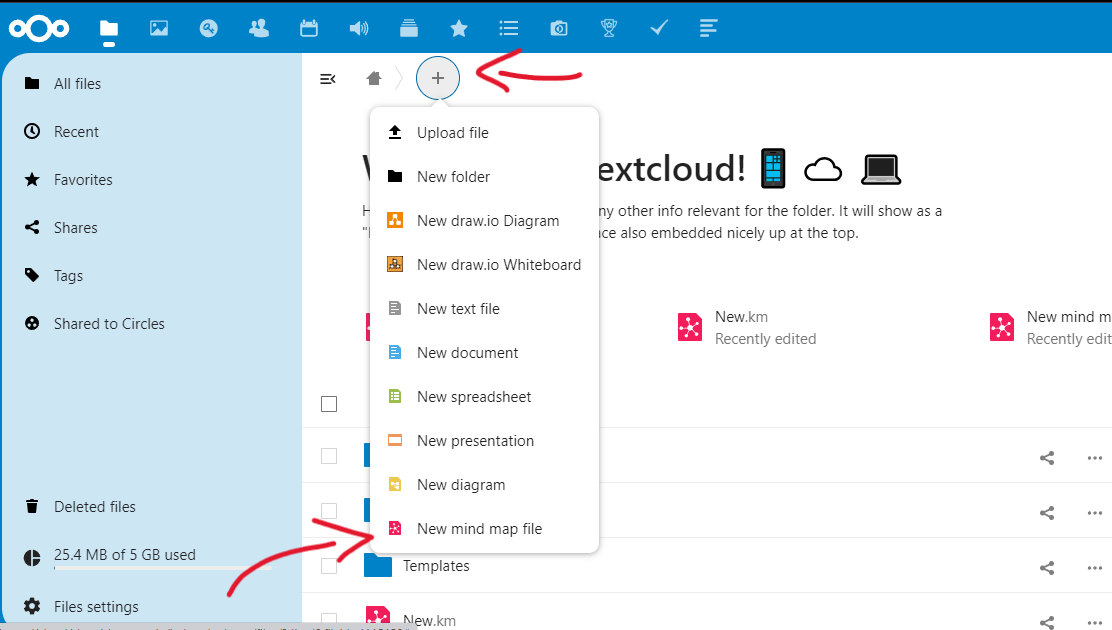1112x630 pixels.
Task: Check the box beside New.km file row
Action: (330, 620)
